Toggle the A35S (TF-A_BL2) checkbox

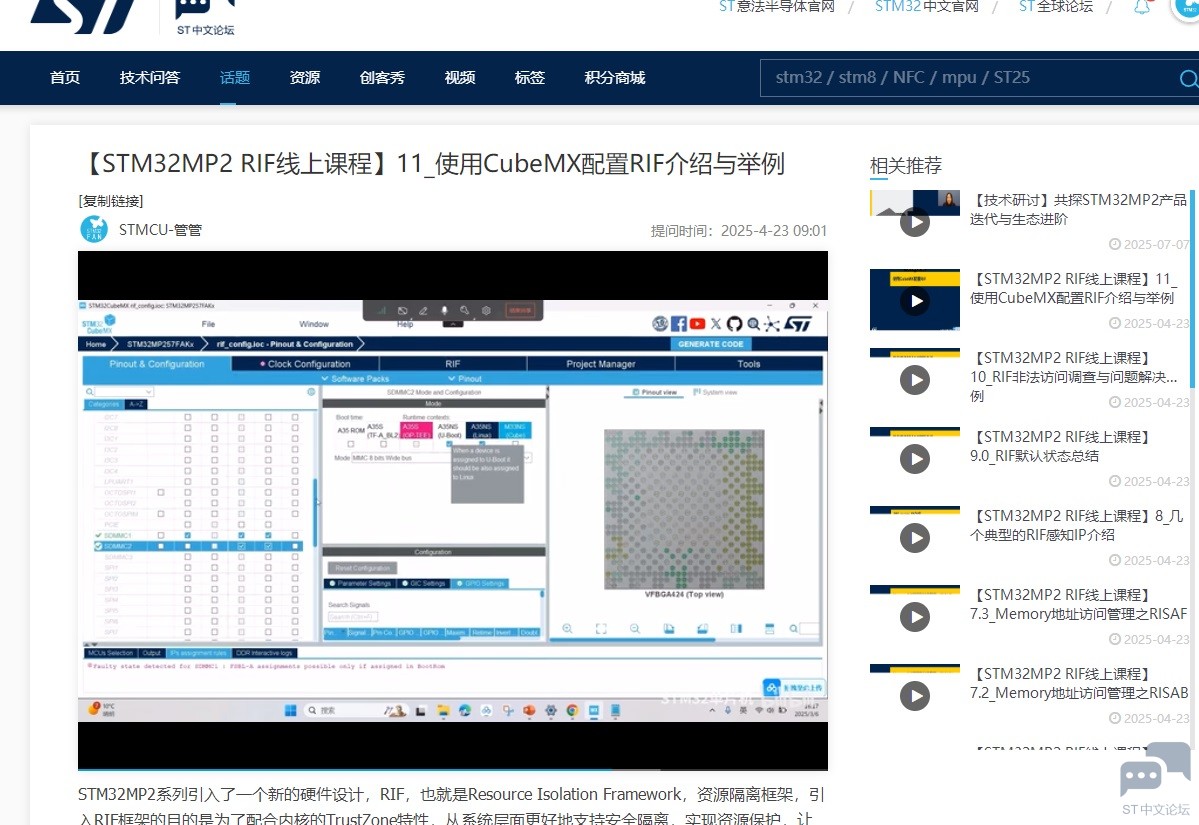[384, 444]
